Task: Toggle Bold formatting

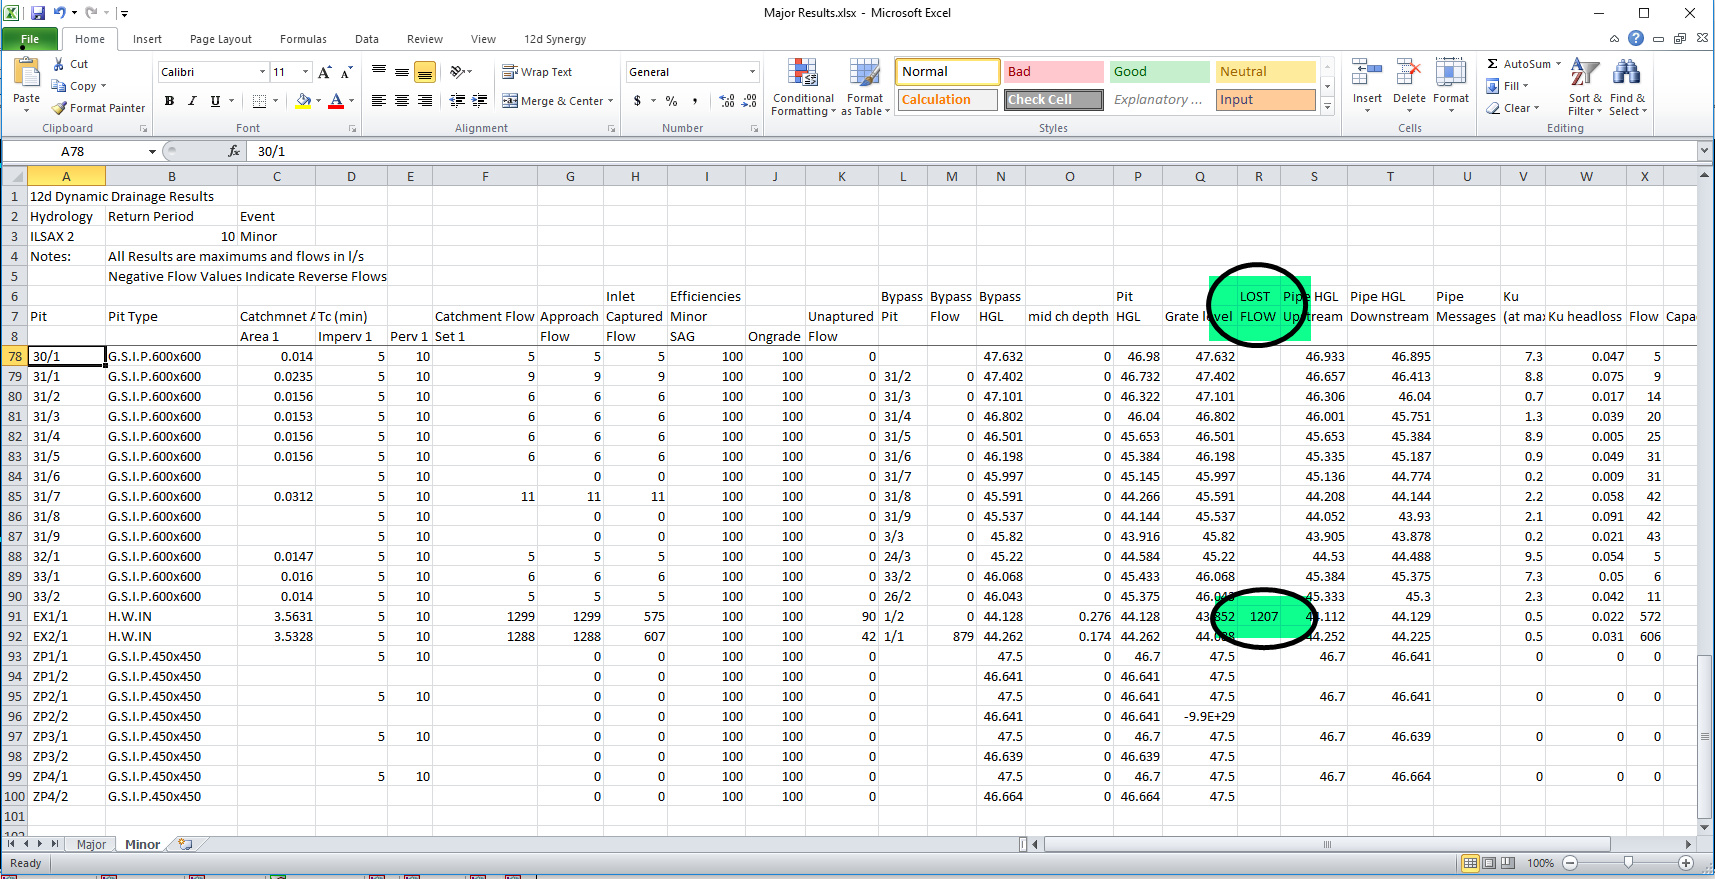Action: (170, 101)
